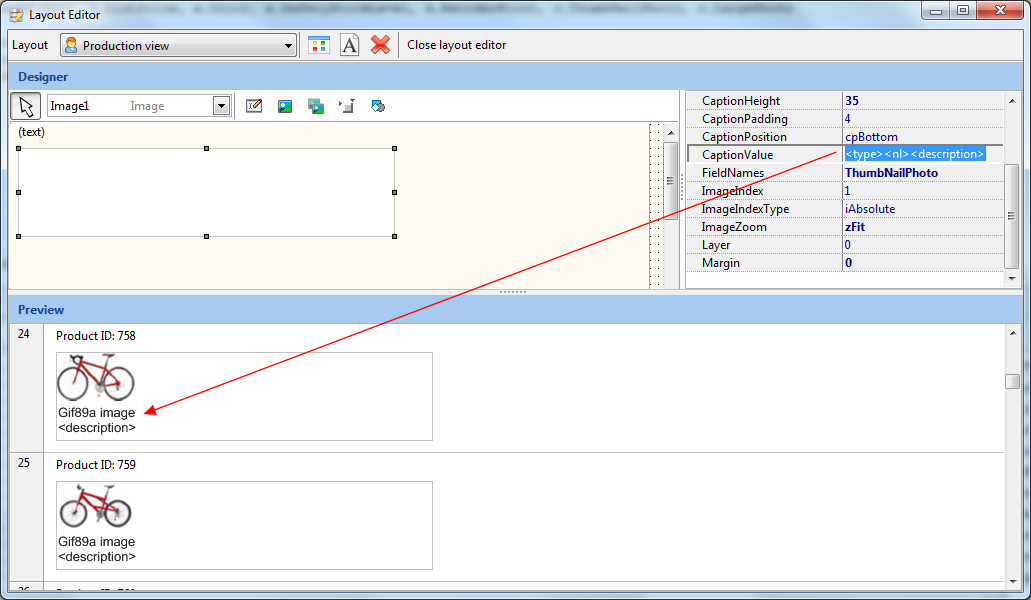
Task: Click the multiple images icon
Action: 316,106
